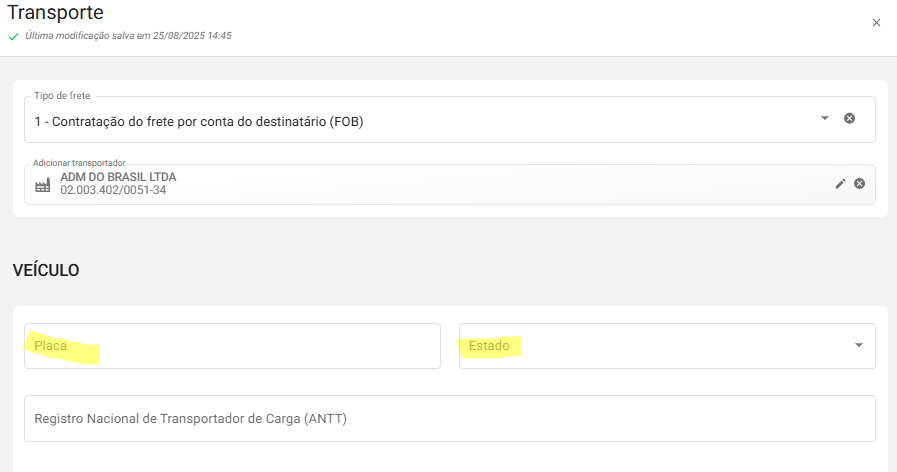Focus the ANTT registration input field
The width and height of the screenshot is (897, 472).
(449, 418)
